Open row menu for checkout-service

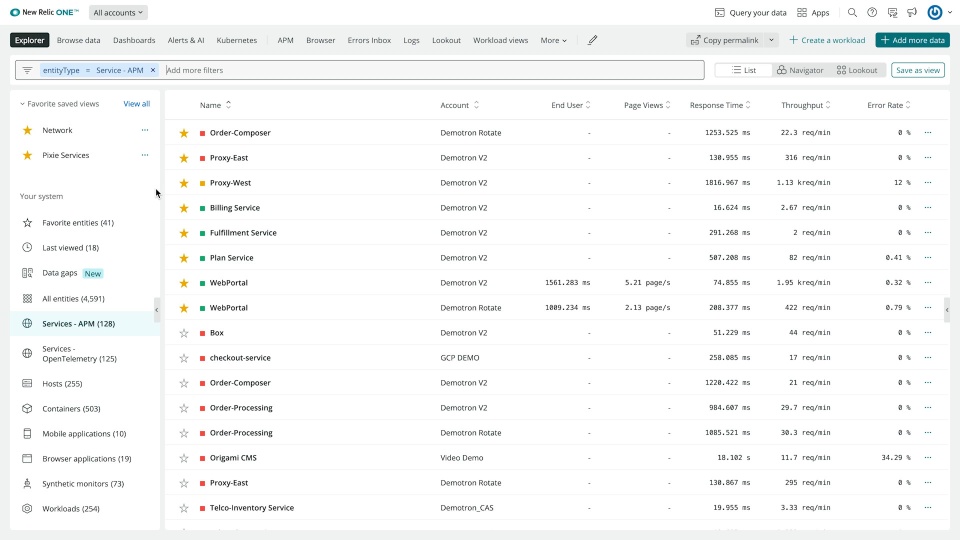(x=928, y=358)
